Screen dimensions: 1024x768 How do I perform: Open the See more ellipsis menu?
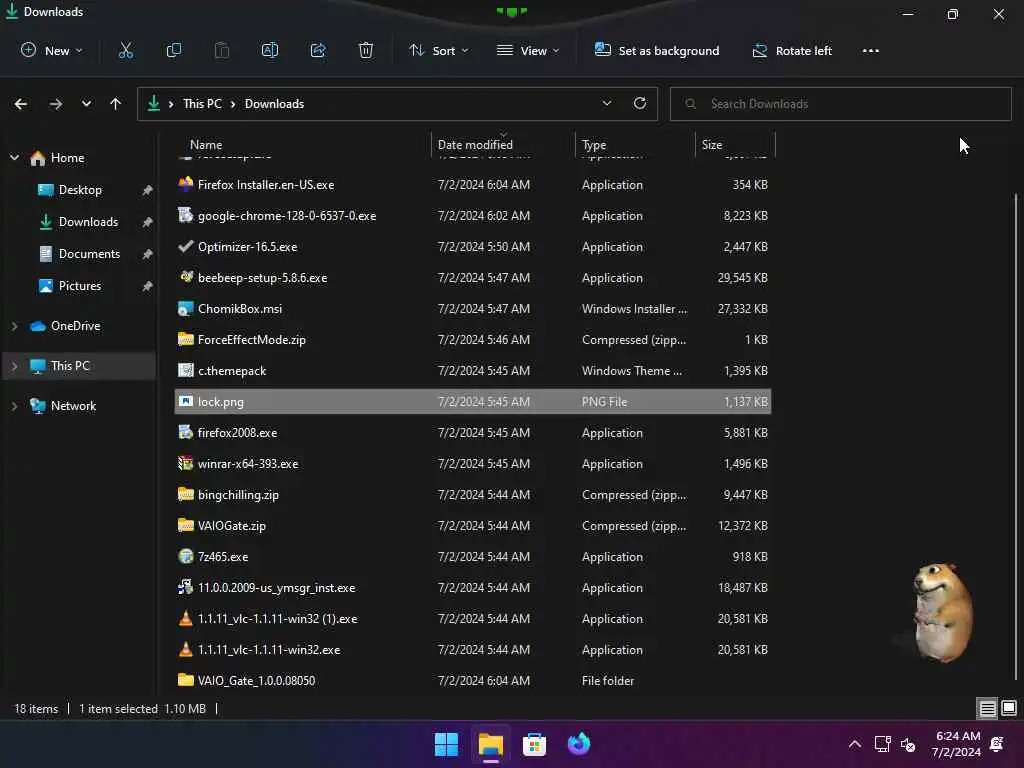(871, 50)
